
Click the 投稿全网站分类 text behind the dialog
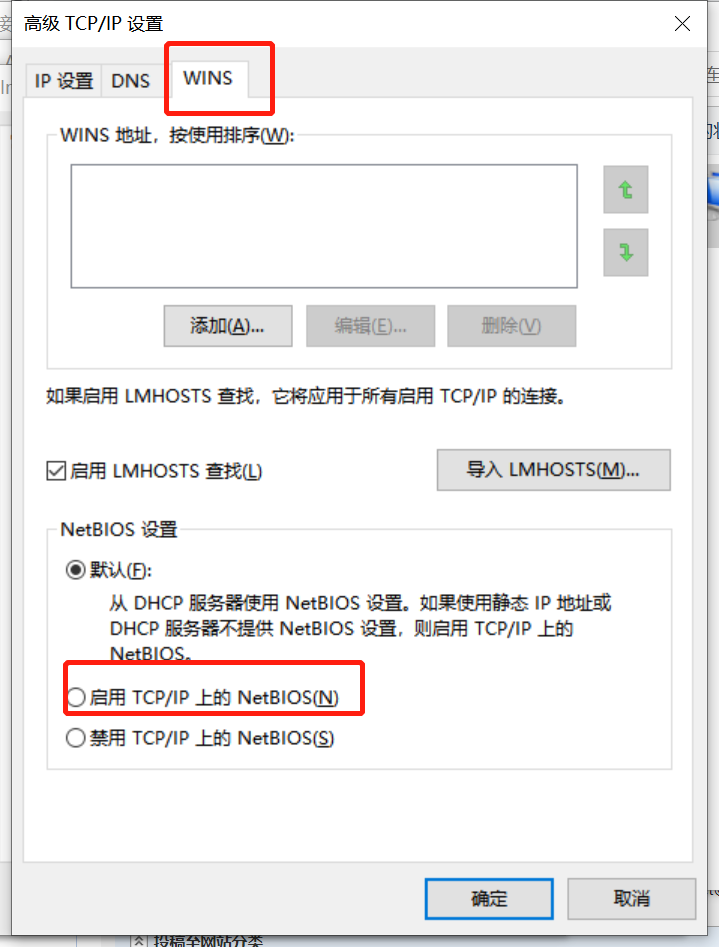208,941
